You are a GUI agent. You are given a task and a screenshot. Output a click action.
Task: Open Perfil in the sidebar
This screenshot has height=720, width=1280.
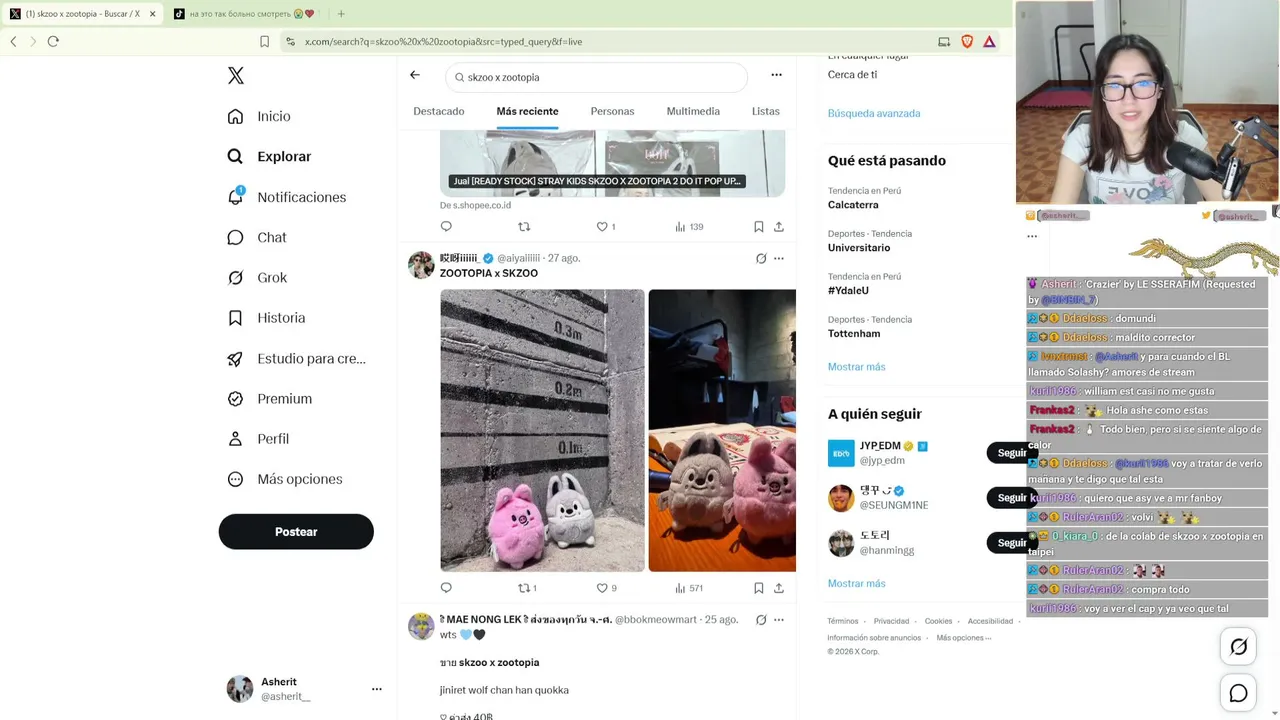(258, 439)
